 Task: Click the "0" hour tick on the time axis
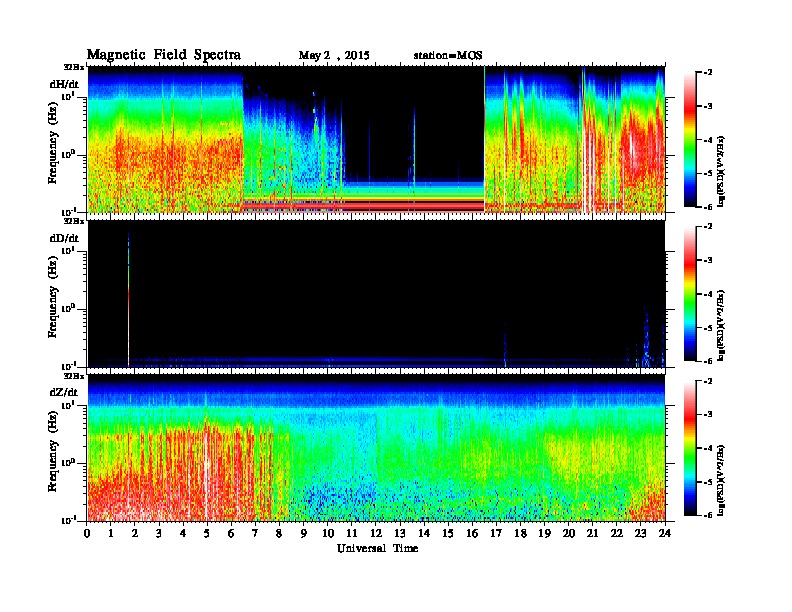point(87,533)
